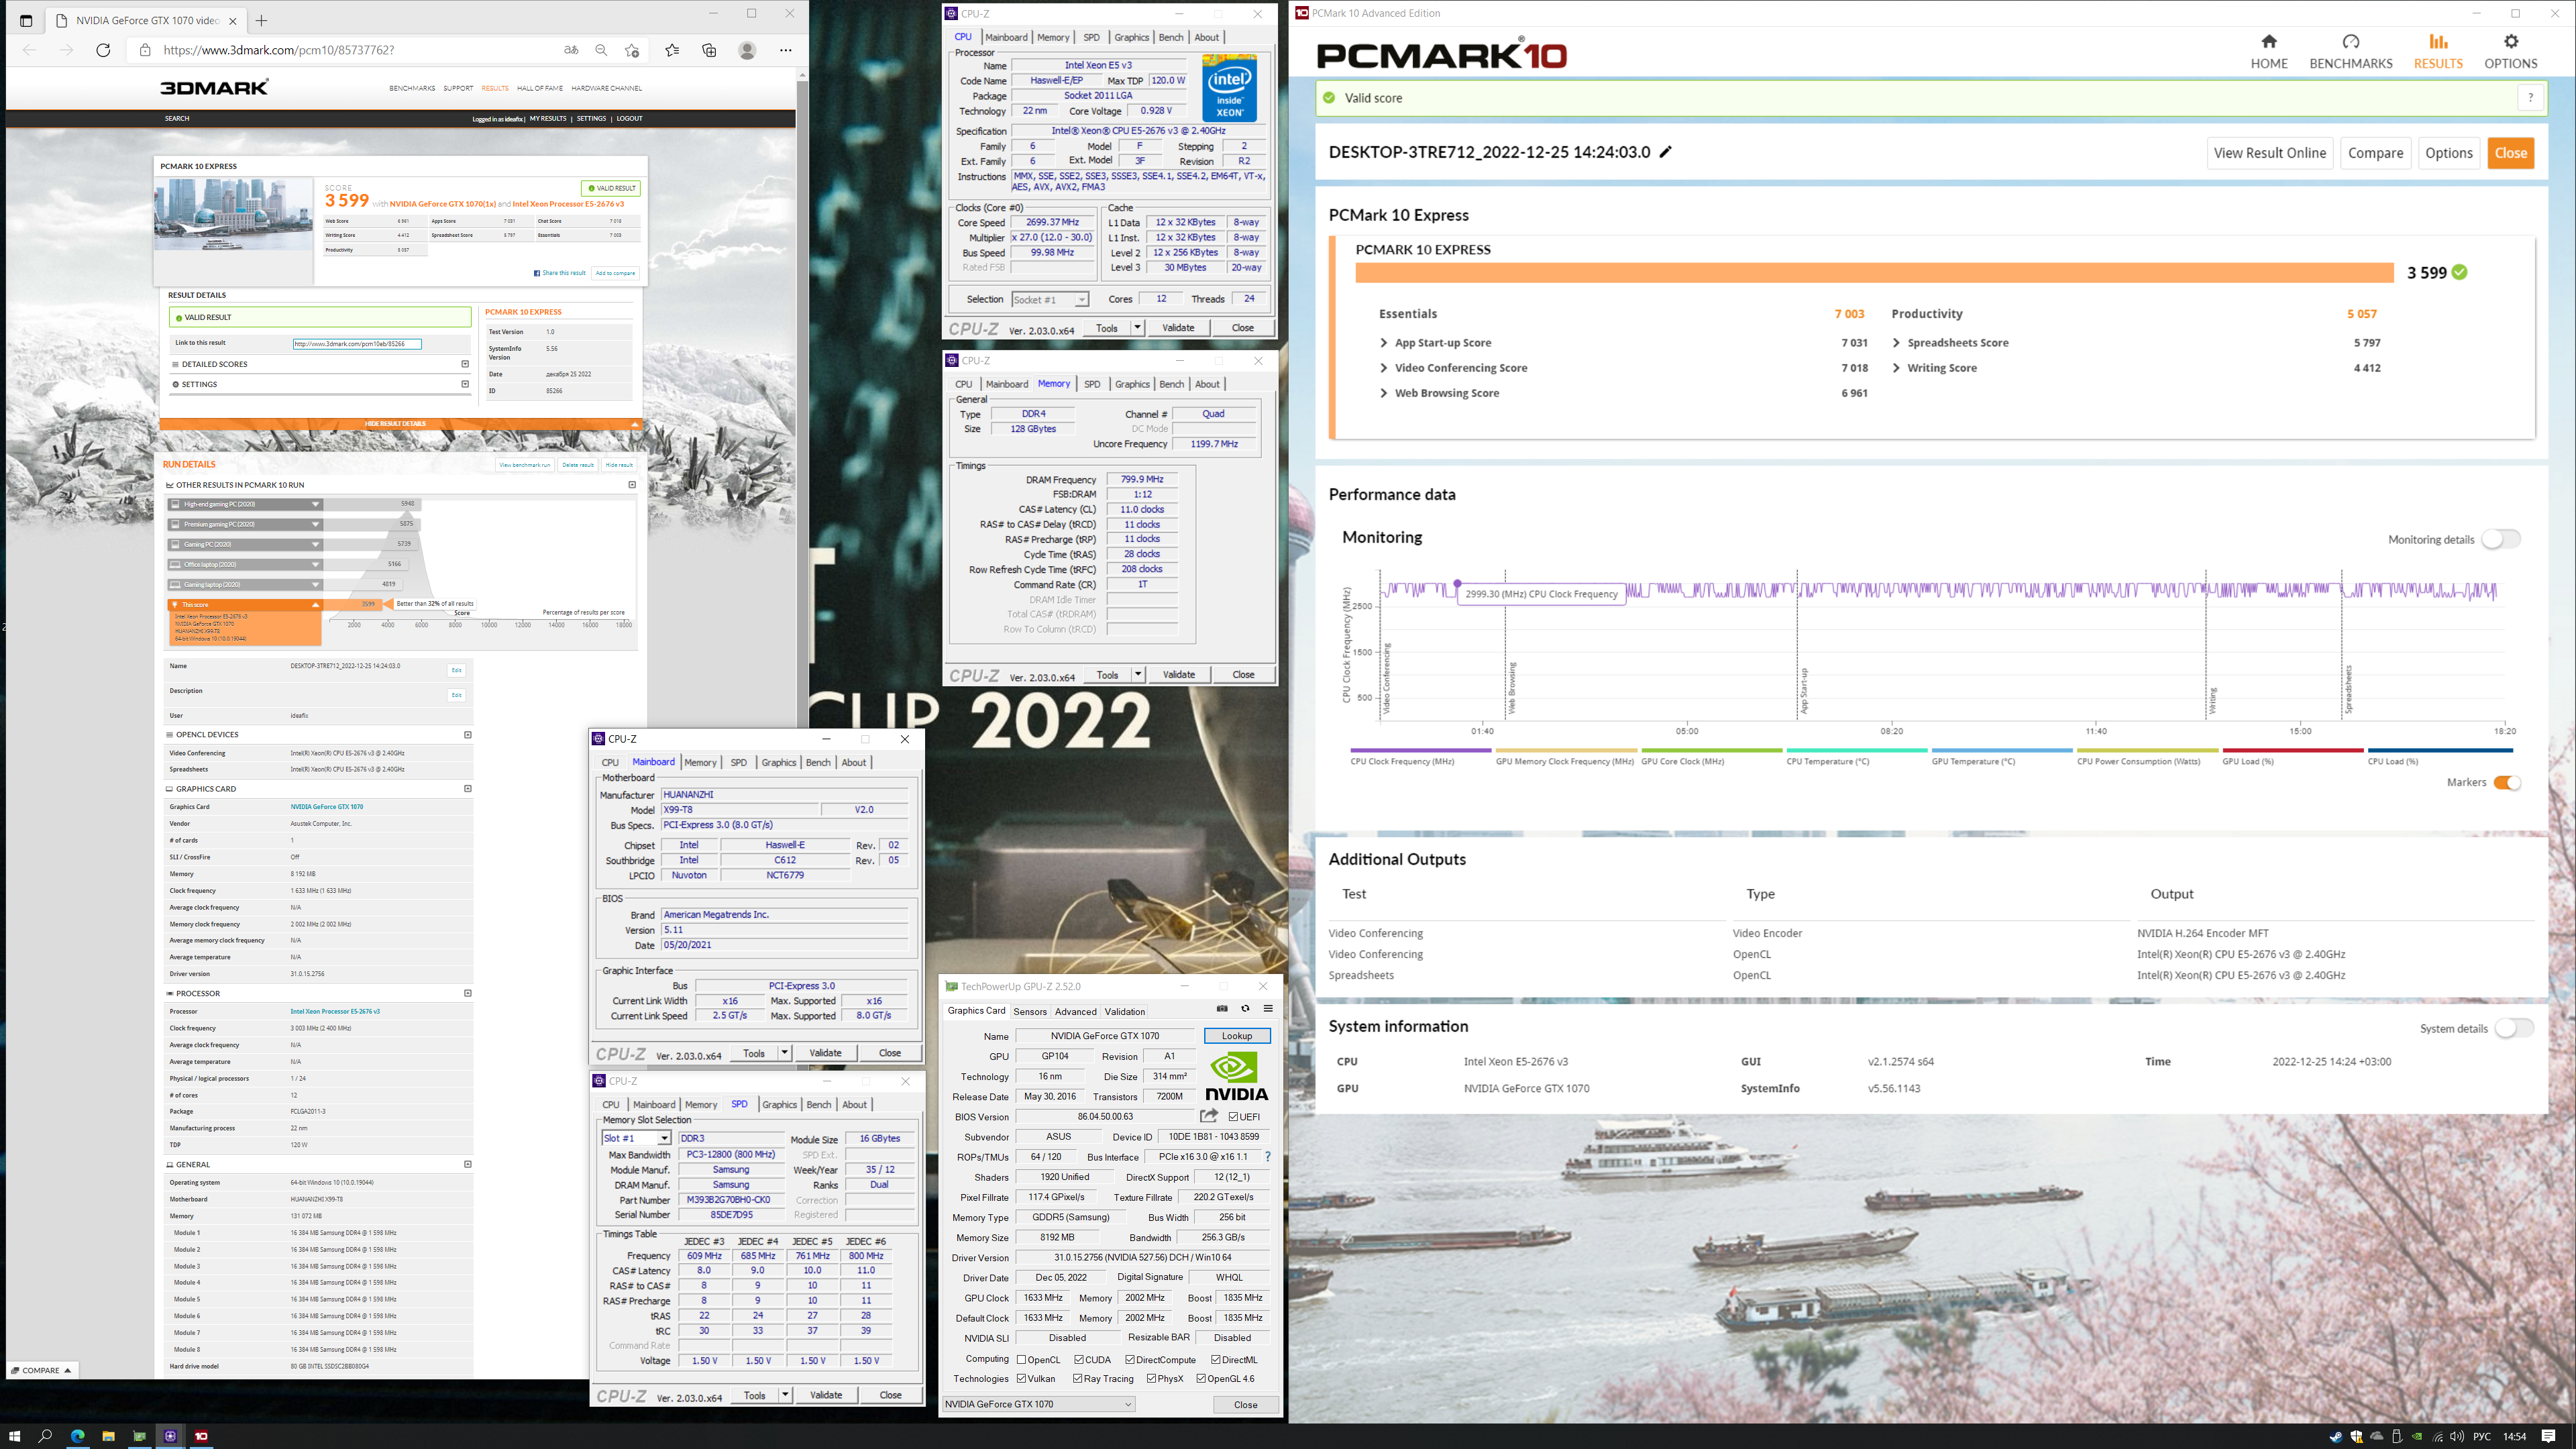Screen dimensions: 2576x1449
Task: Click the CPU Clock Frequency marker point on graph
Action: coord(1457,583)
